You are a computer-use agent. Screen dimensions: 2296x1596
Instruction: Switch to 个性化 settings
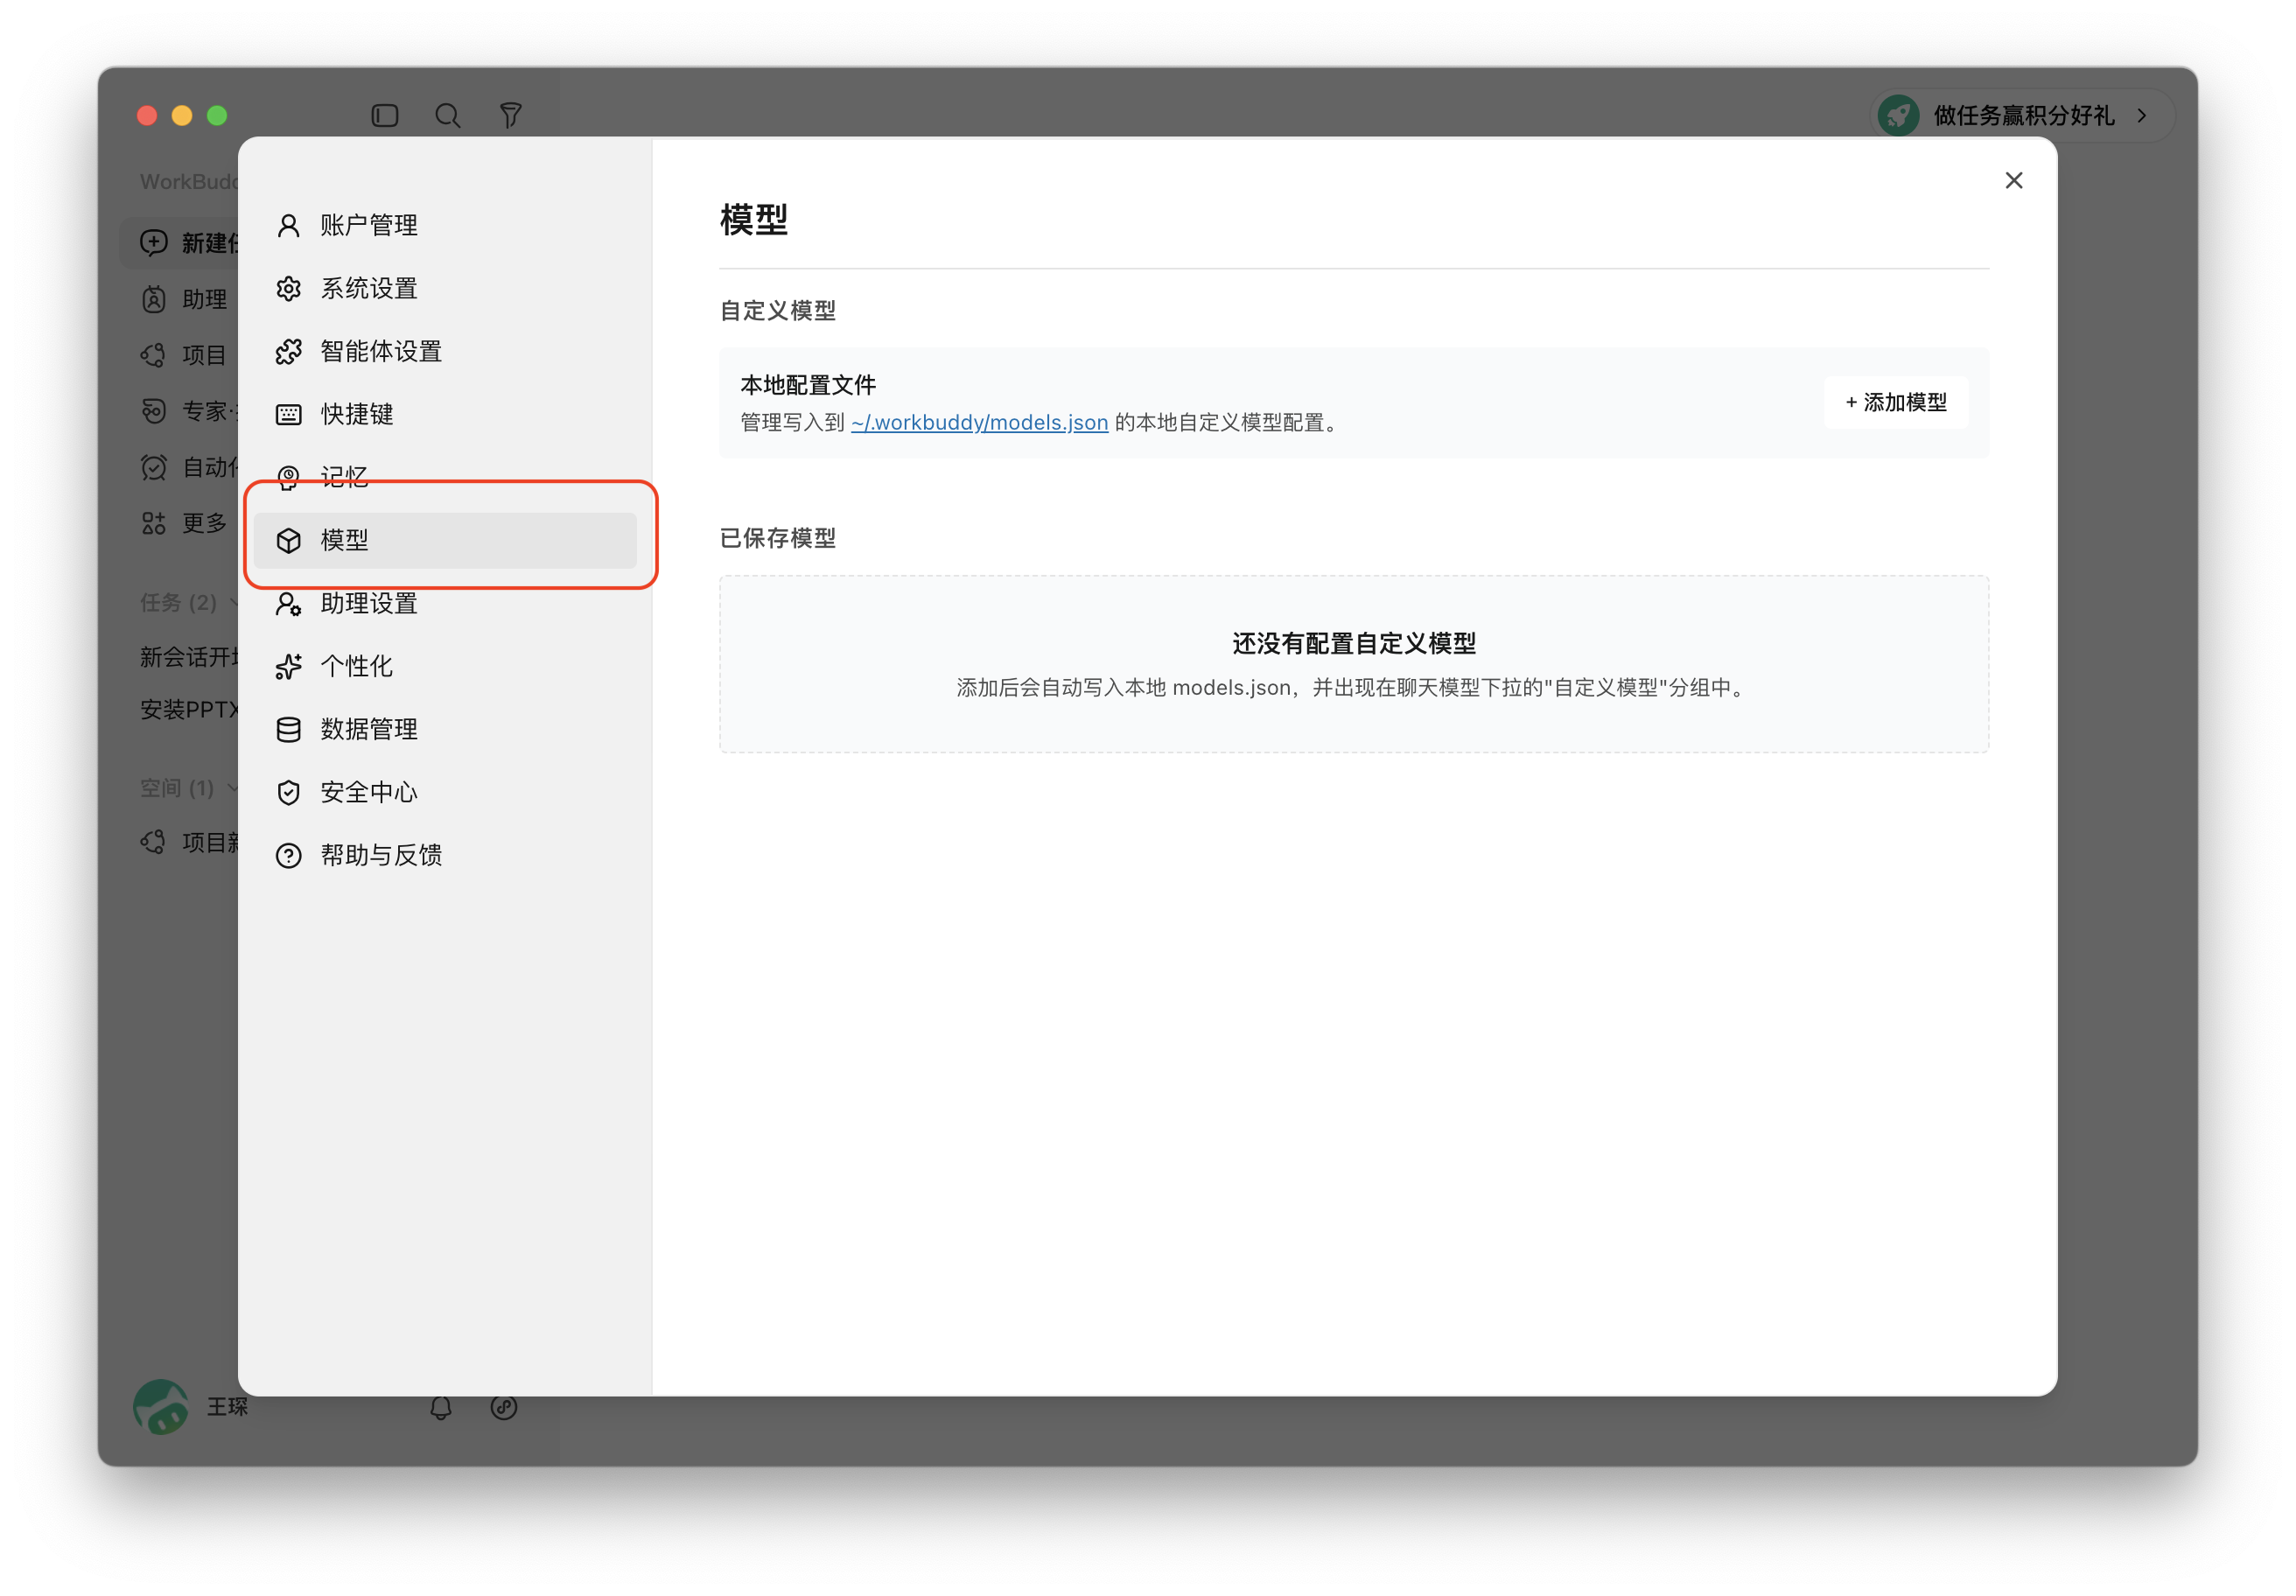pyautogui.click(x=445, y=666)
